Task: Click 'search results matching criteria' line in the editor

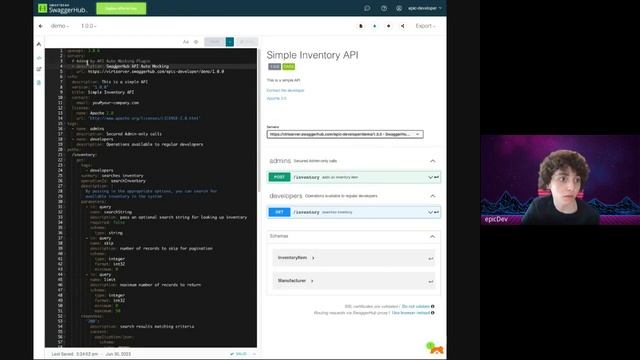Action: click(x=157, y=327)
